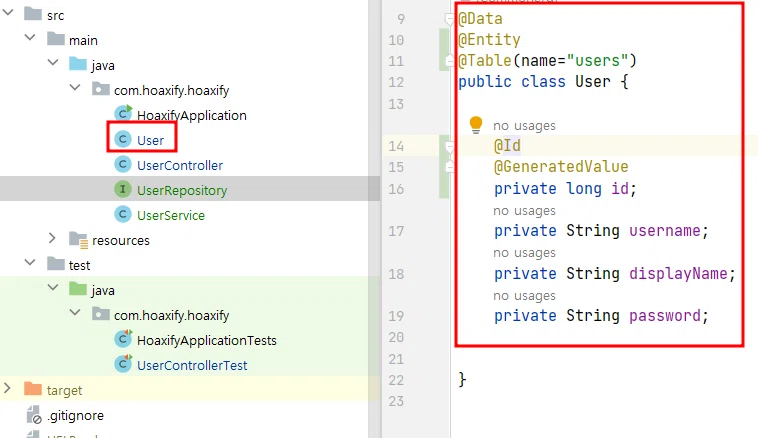This screenshot has height=438, width=758.
Task: Expand the resources folder chevron
Action: [x=52, y=238]
